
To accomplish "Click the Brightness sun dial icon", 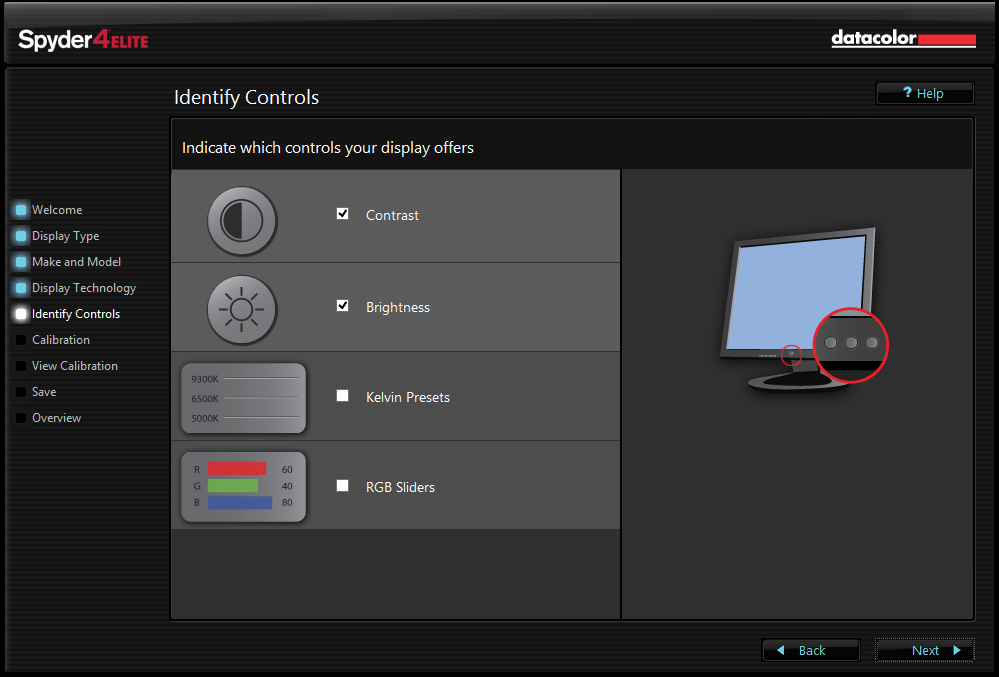I will 242,310.
